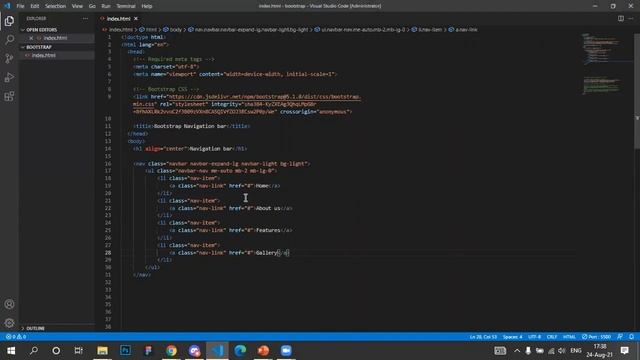Click line number 28 in gutter
Image resolution: width=640 pixels, height=360 pixels.
108,253
